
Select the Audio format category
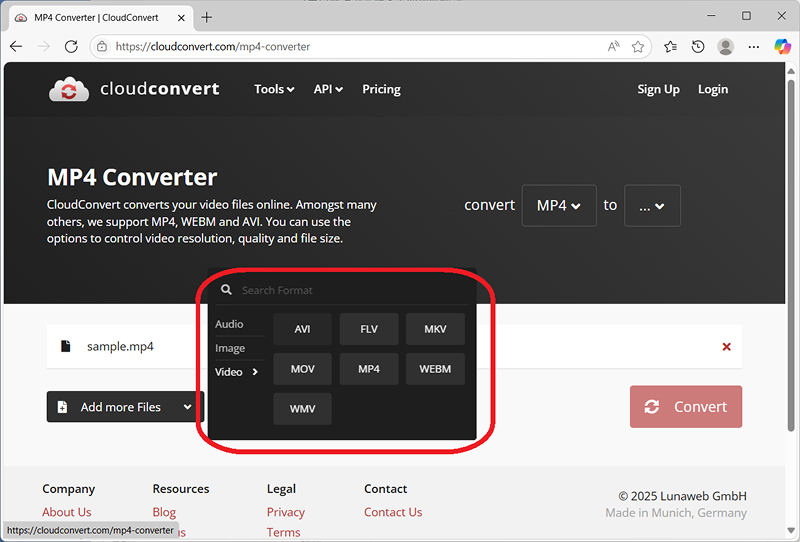coord(229,324)
